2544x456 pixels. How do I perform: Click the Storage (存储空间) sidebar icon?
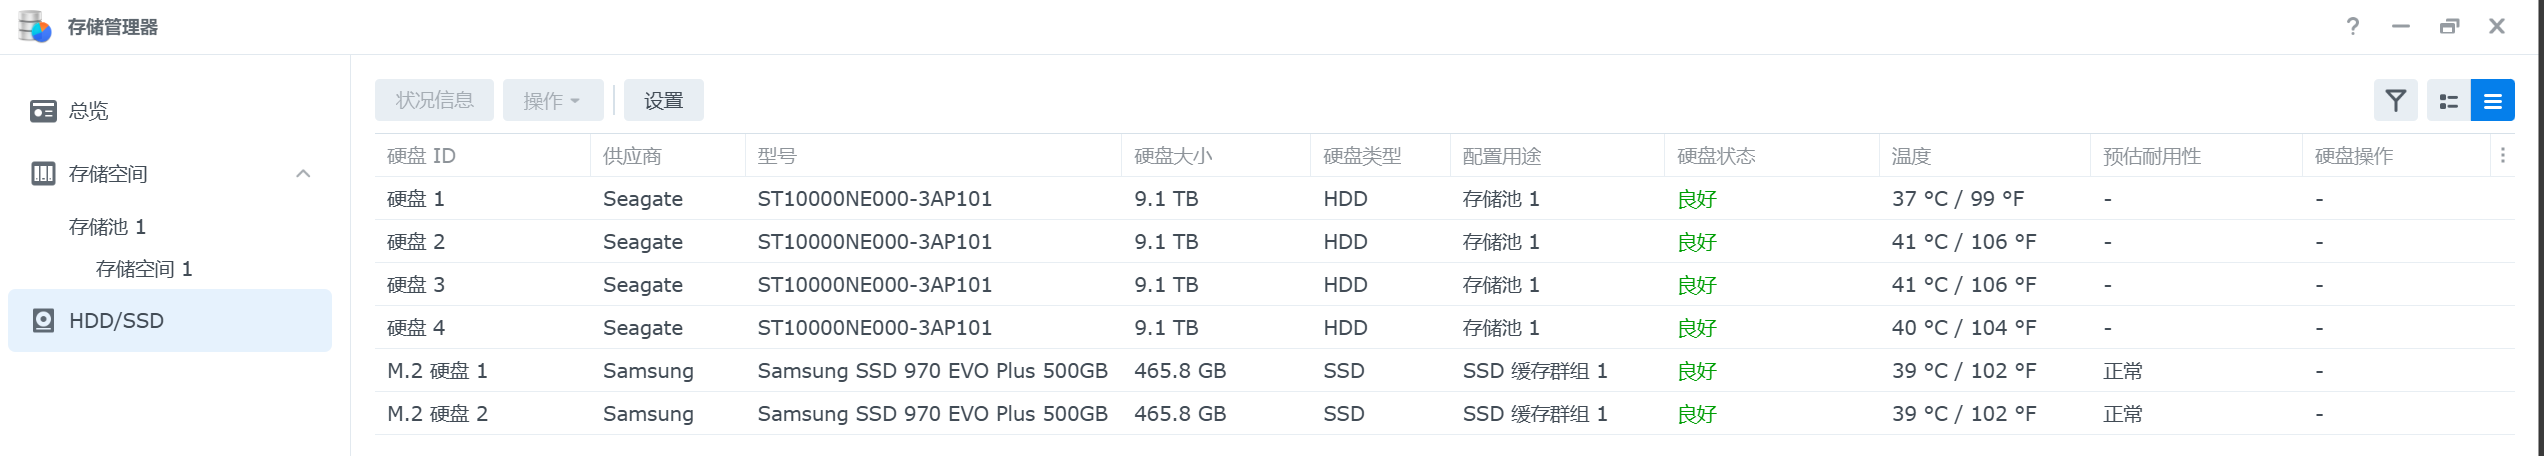(x=43, y=174)
